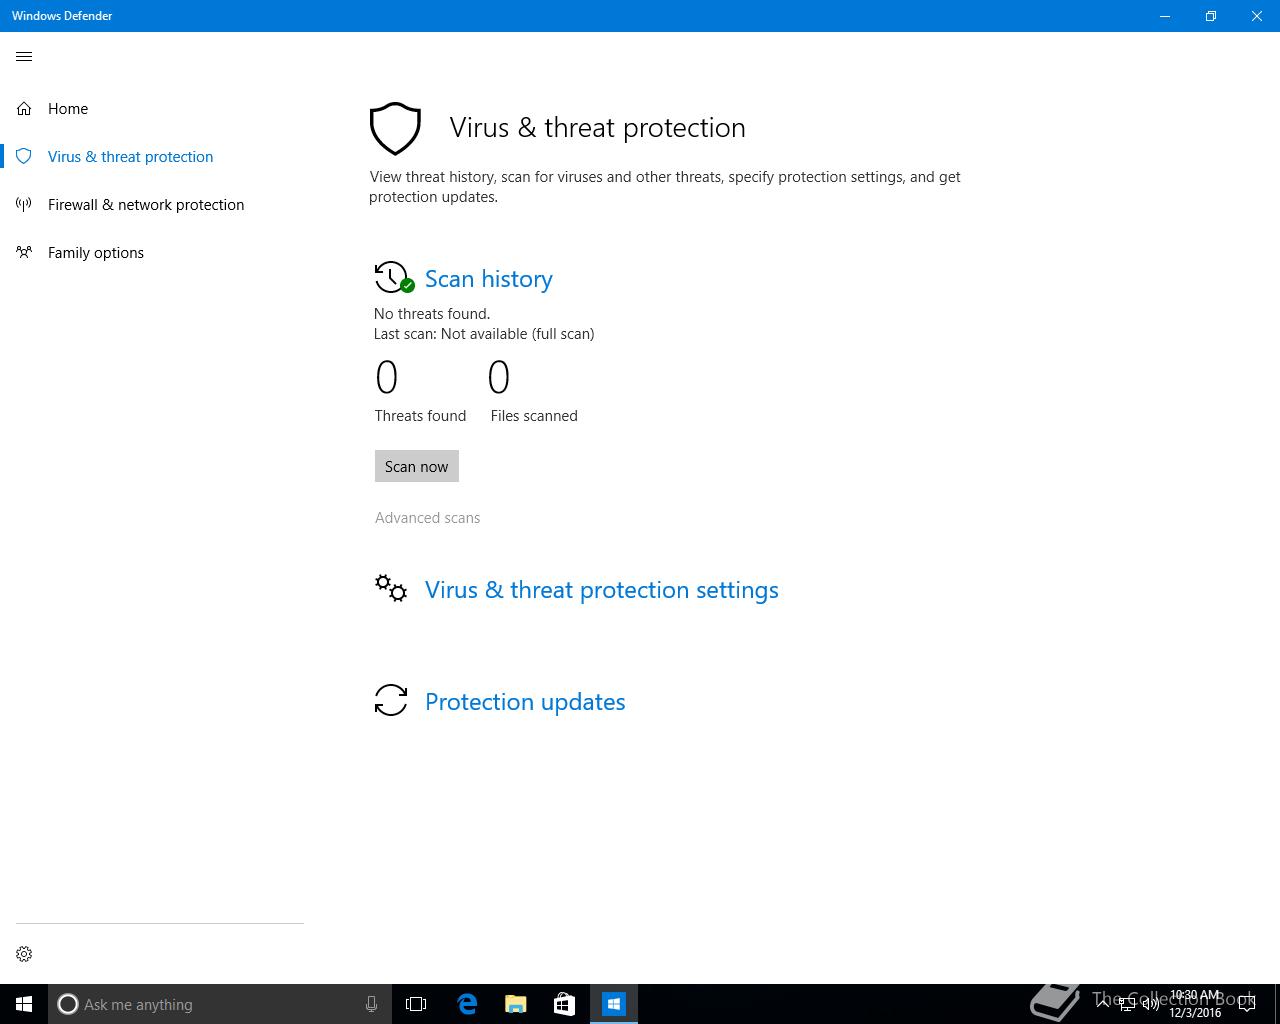Viewport: 1280px width, 1024px height.
Task: Click the '0 Files scanned' count
Action: pos(499,378)
